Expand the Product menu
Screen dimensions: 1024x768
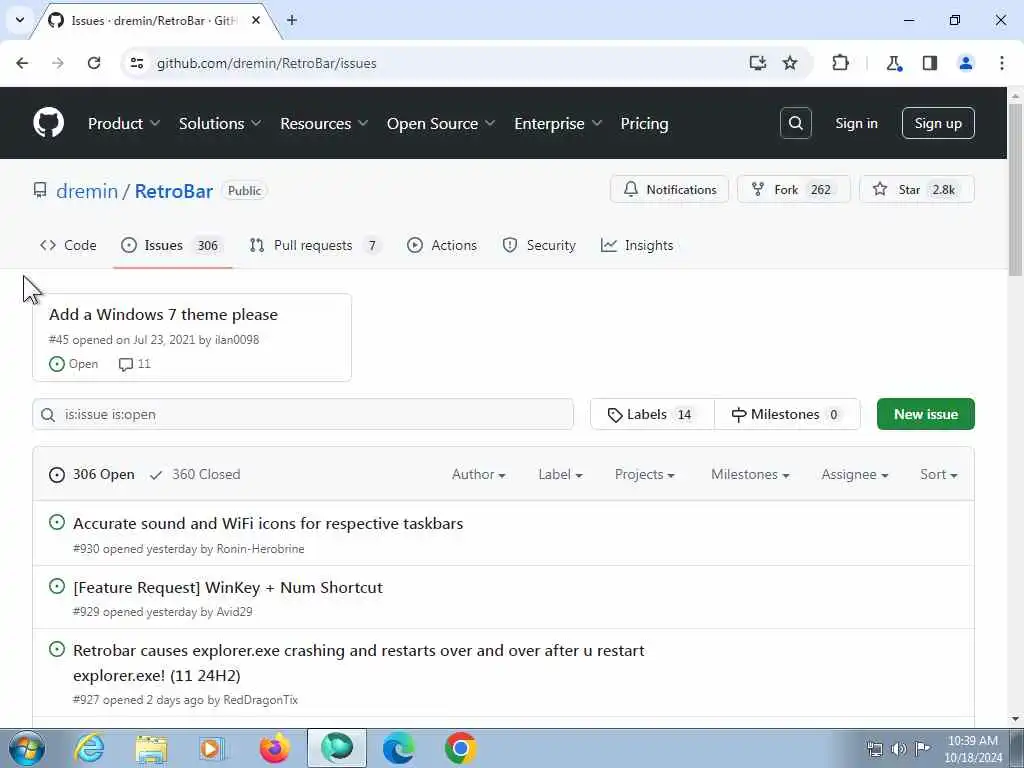pyautogui.click(x=123, y=123)
